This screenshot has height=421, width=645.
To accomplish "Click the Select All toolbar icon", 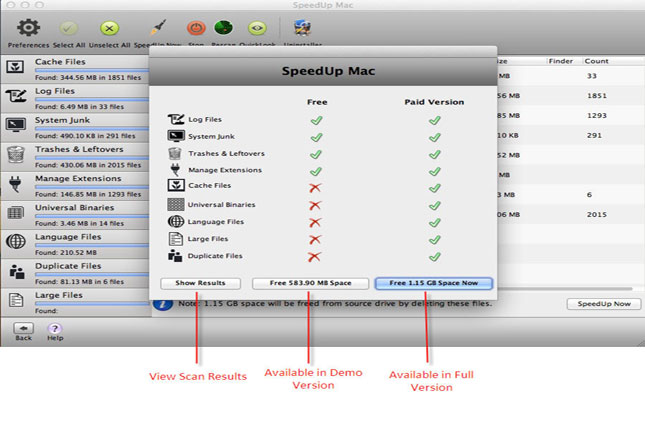I will [x=68, y=28].
